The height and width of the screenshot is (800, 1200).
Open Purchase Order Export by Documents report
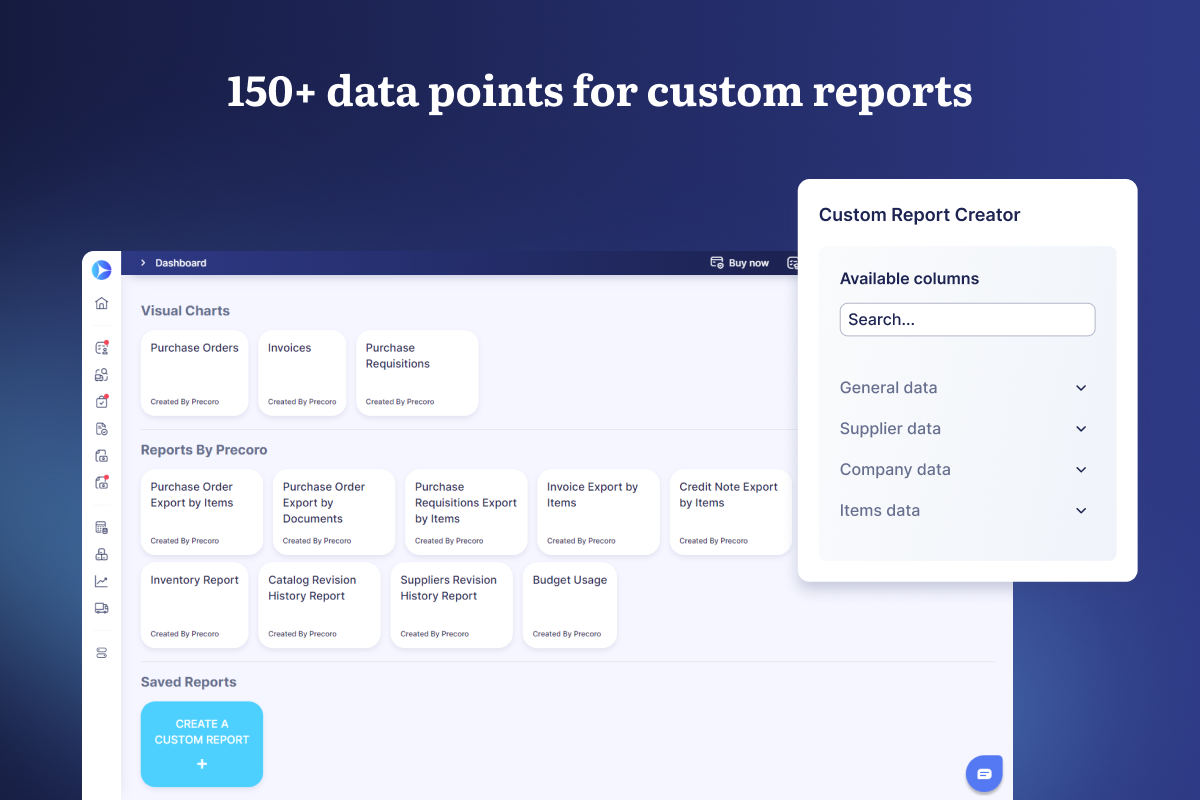pos(334,512)
